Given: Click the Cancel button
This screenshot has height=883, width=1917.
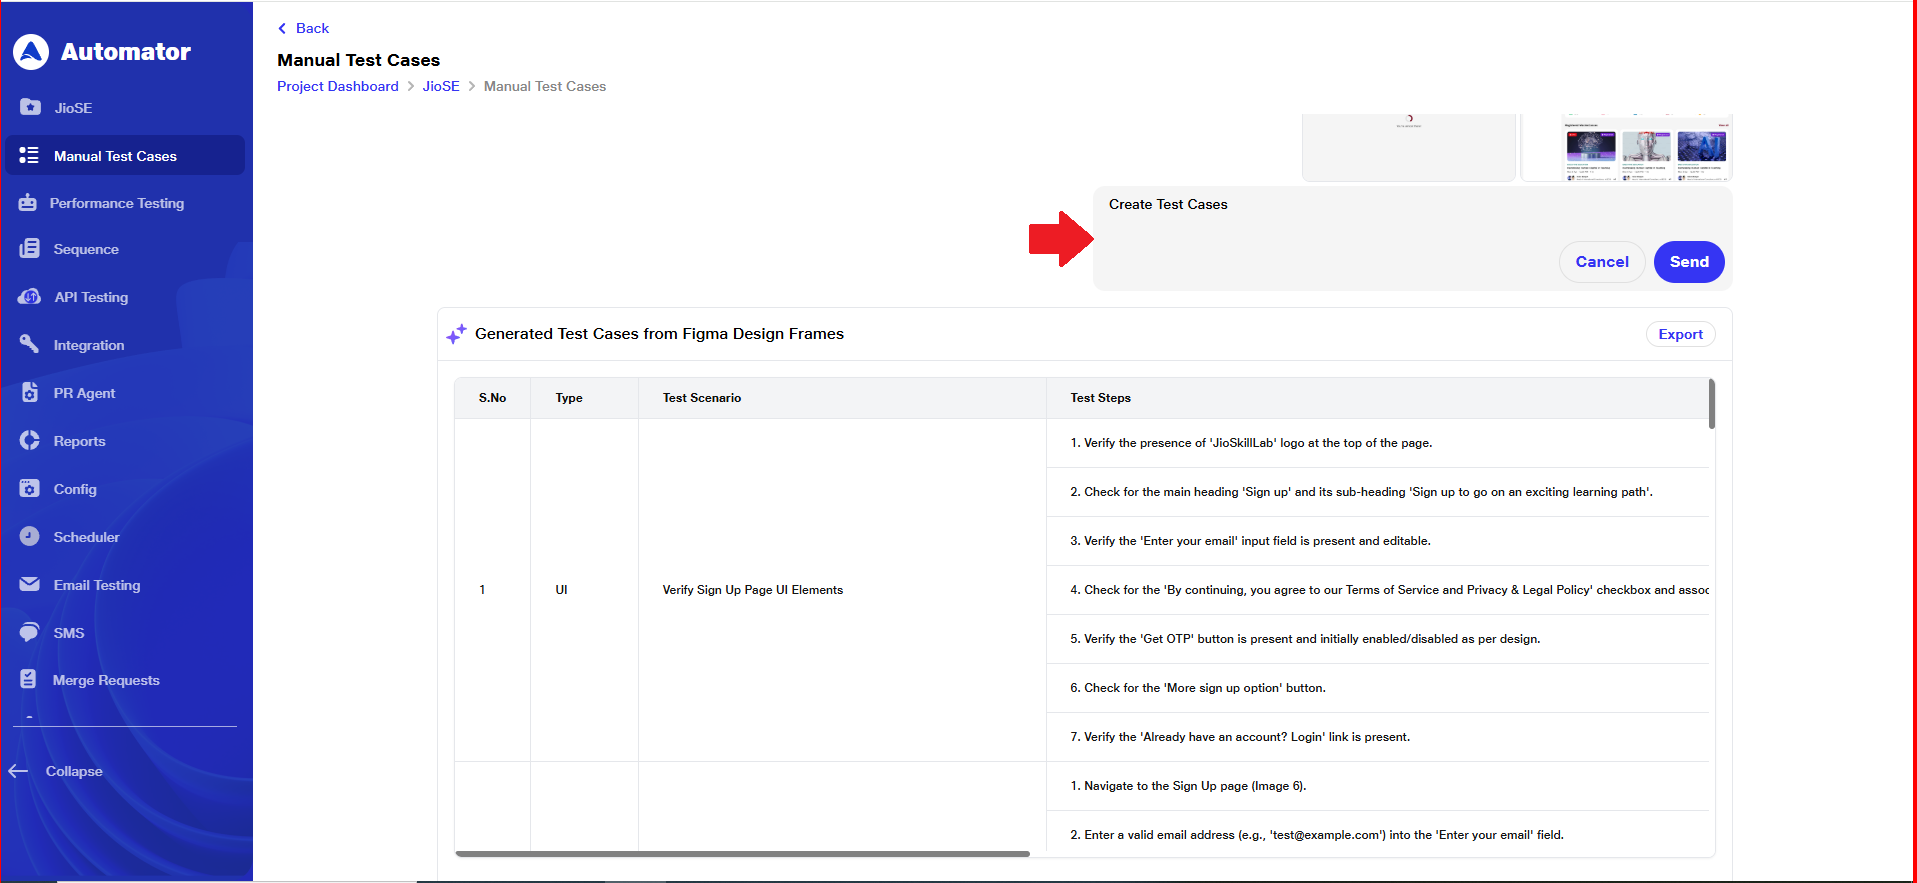Looking at the screenshot, I should [1601, 262].
